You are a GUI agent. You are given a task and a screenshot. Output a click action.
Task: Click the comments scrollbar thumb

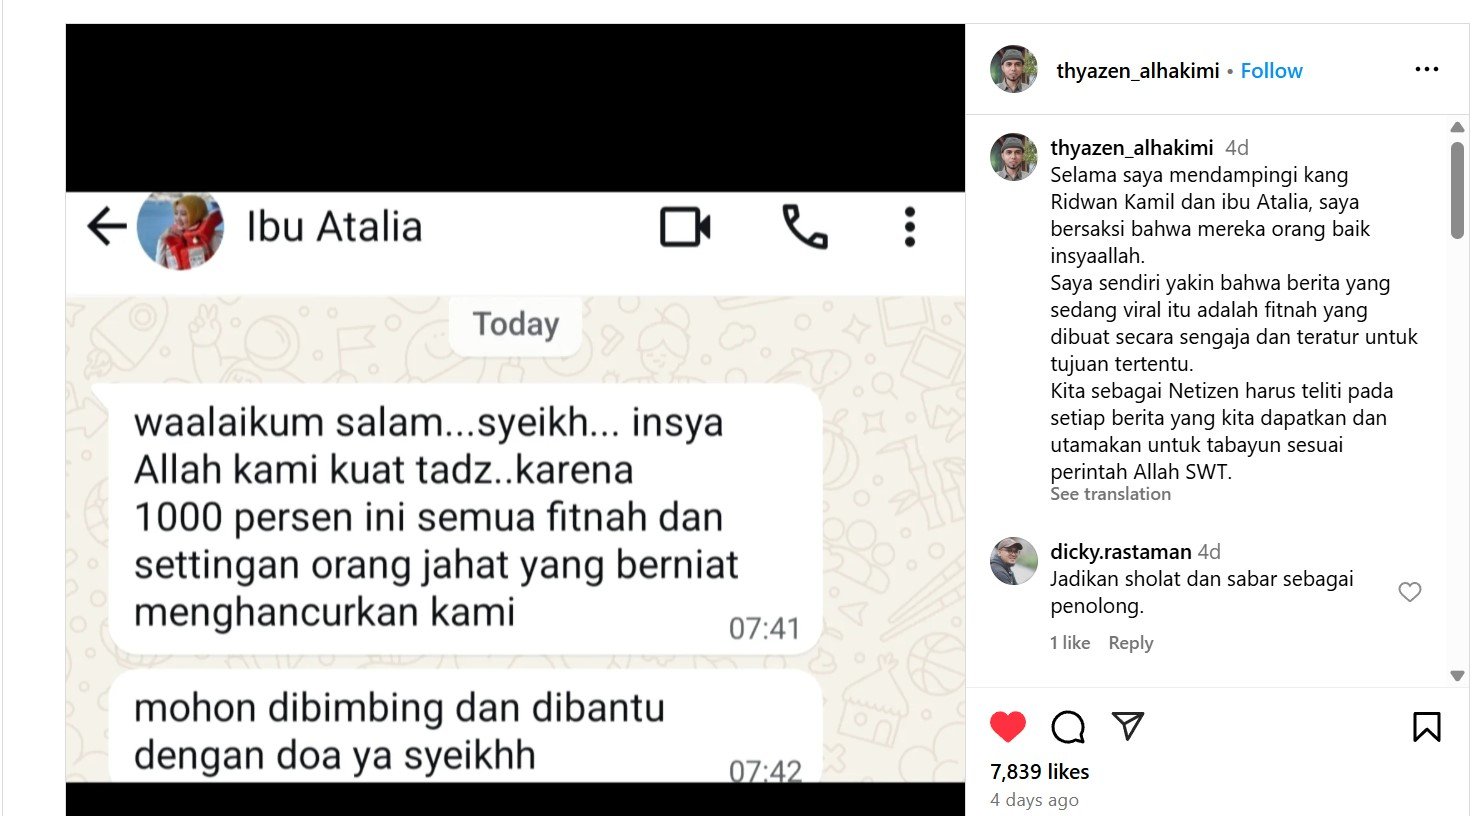click(x=1457, y=190)
